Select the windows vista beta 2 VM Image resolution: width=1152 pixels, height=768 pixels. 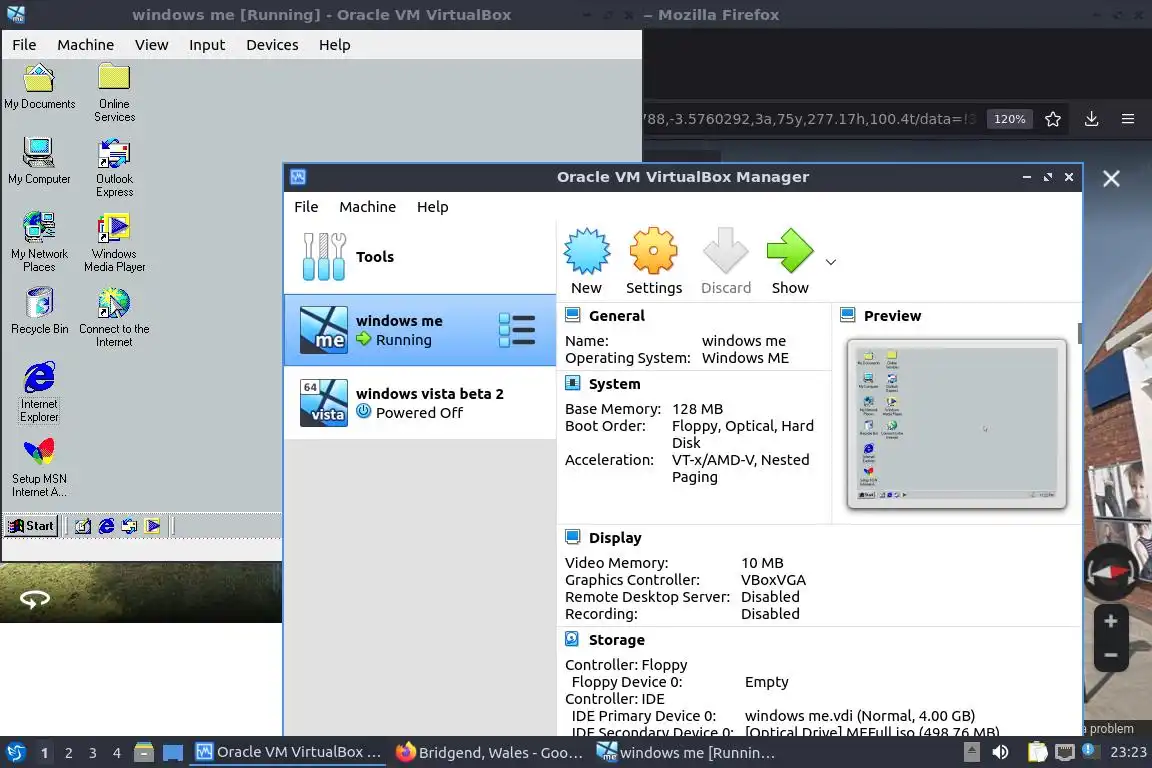click(x=420, y=403)
